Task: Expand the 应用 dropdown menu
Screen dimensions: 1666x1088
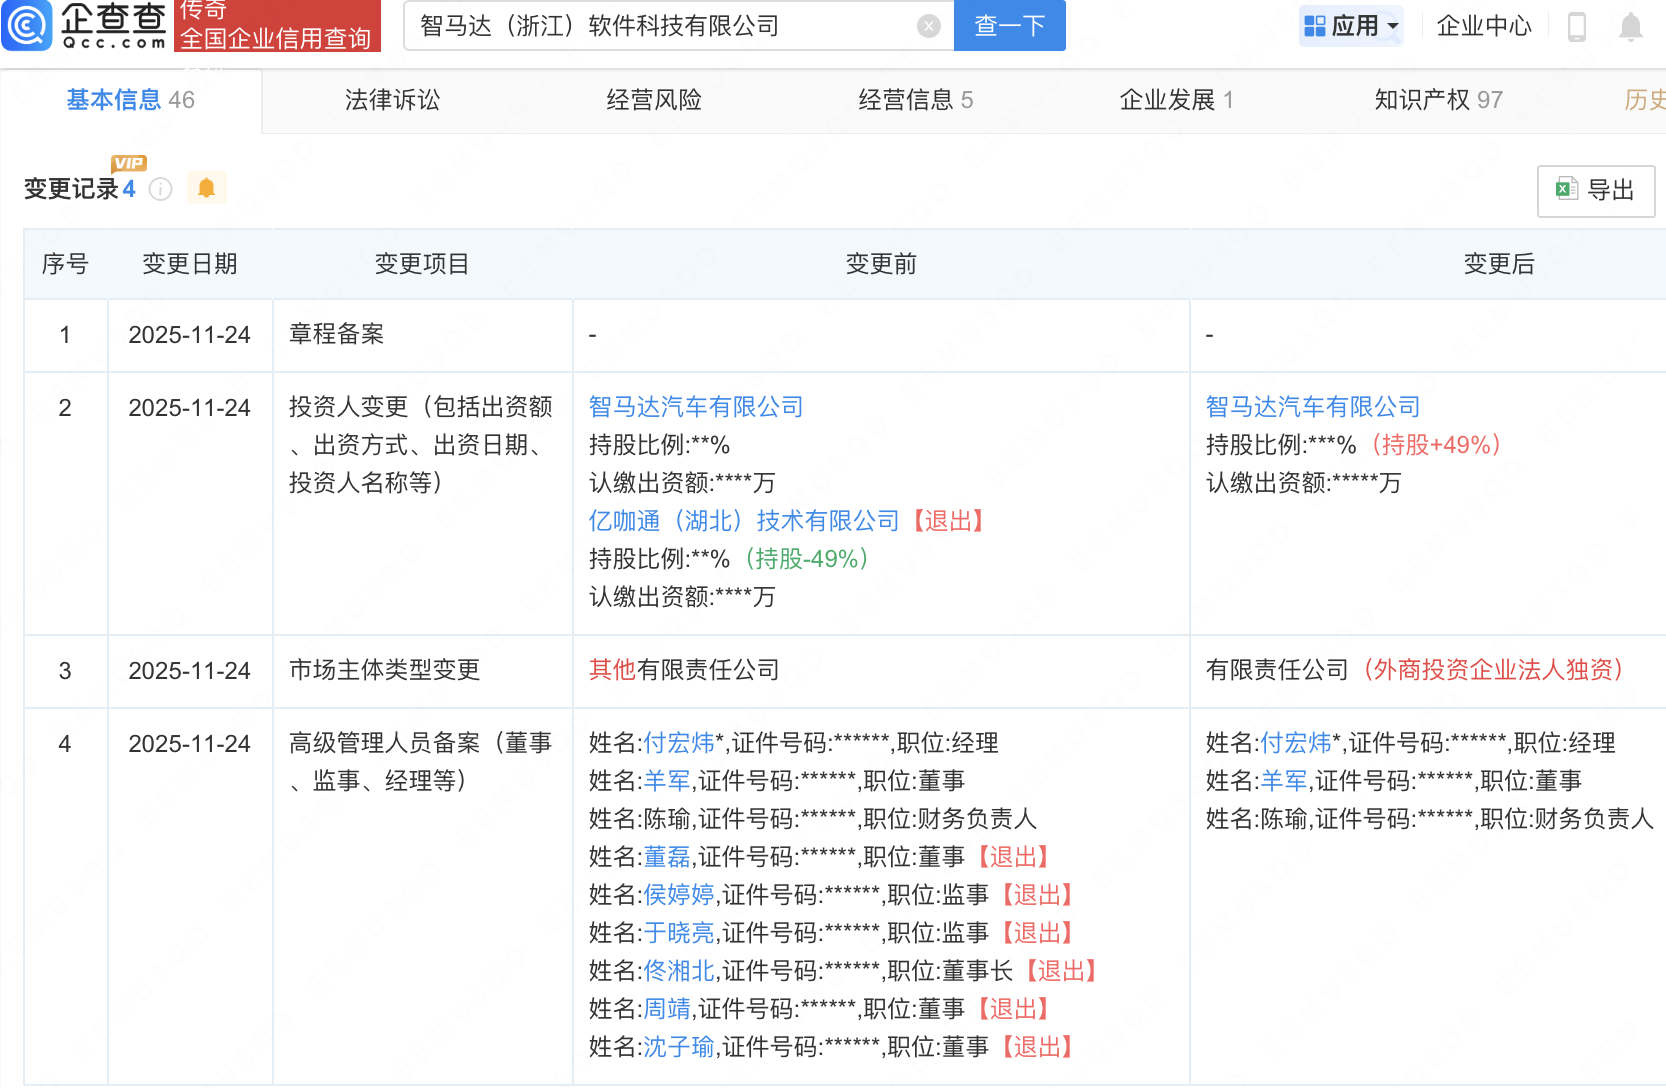Action: point(1351,26)
